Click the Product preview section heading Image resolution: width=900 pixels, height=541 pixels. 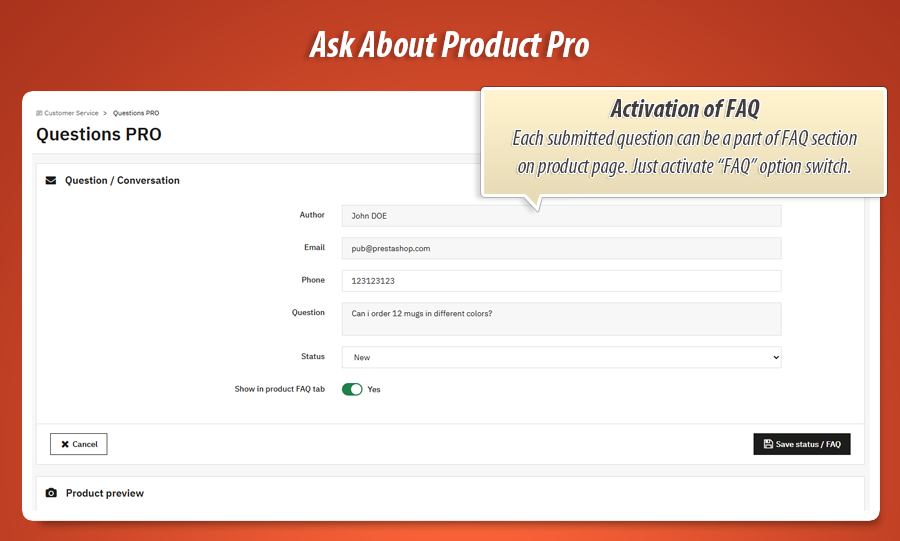click(x=104, y=493)
